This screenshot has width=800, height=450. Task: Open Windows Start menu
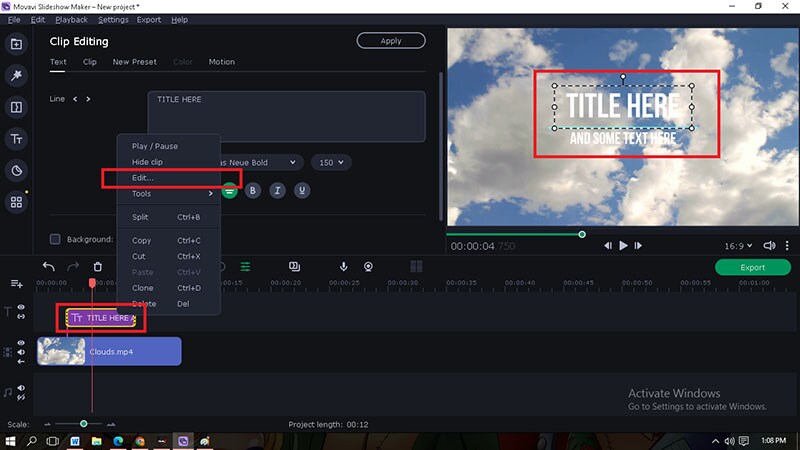point(10,441)
